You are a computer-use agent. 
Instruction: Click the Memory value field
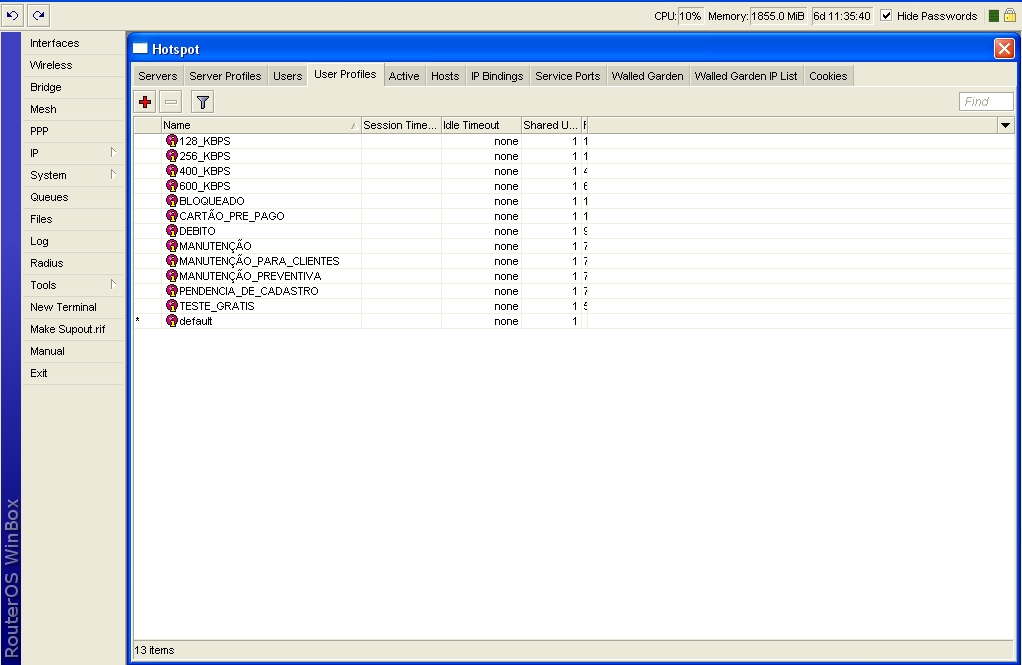click(778, 16)
